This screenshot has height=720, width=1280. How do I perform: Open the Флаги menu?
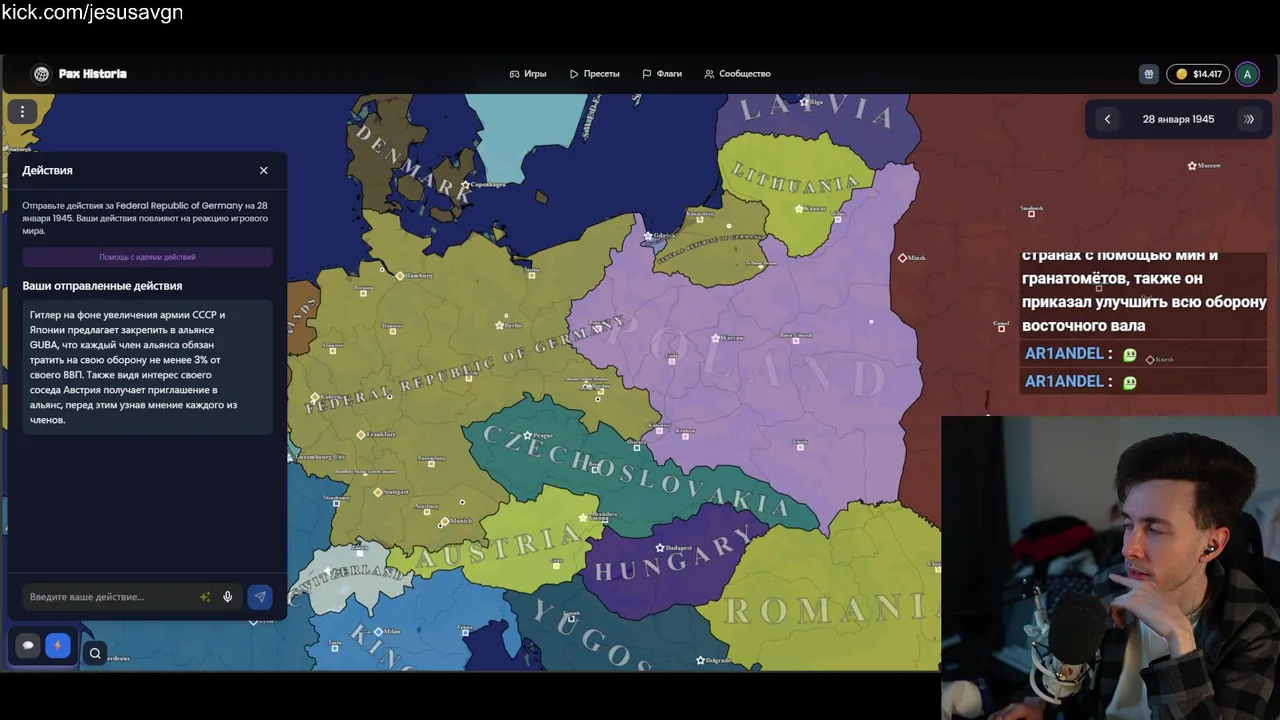pos(662,74)
